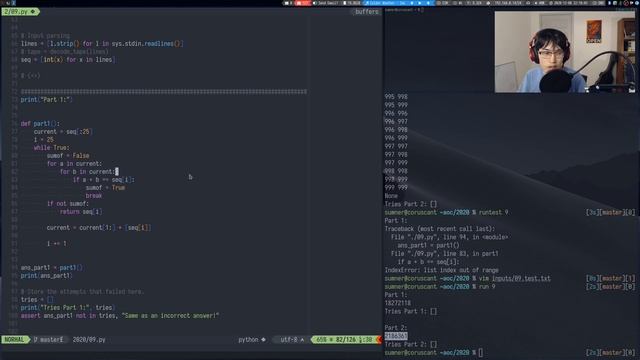Click the webcam video thumbnail
Screen dimensions: 640x360
tap(565, 51)
